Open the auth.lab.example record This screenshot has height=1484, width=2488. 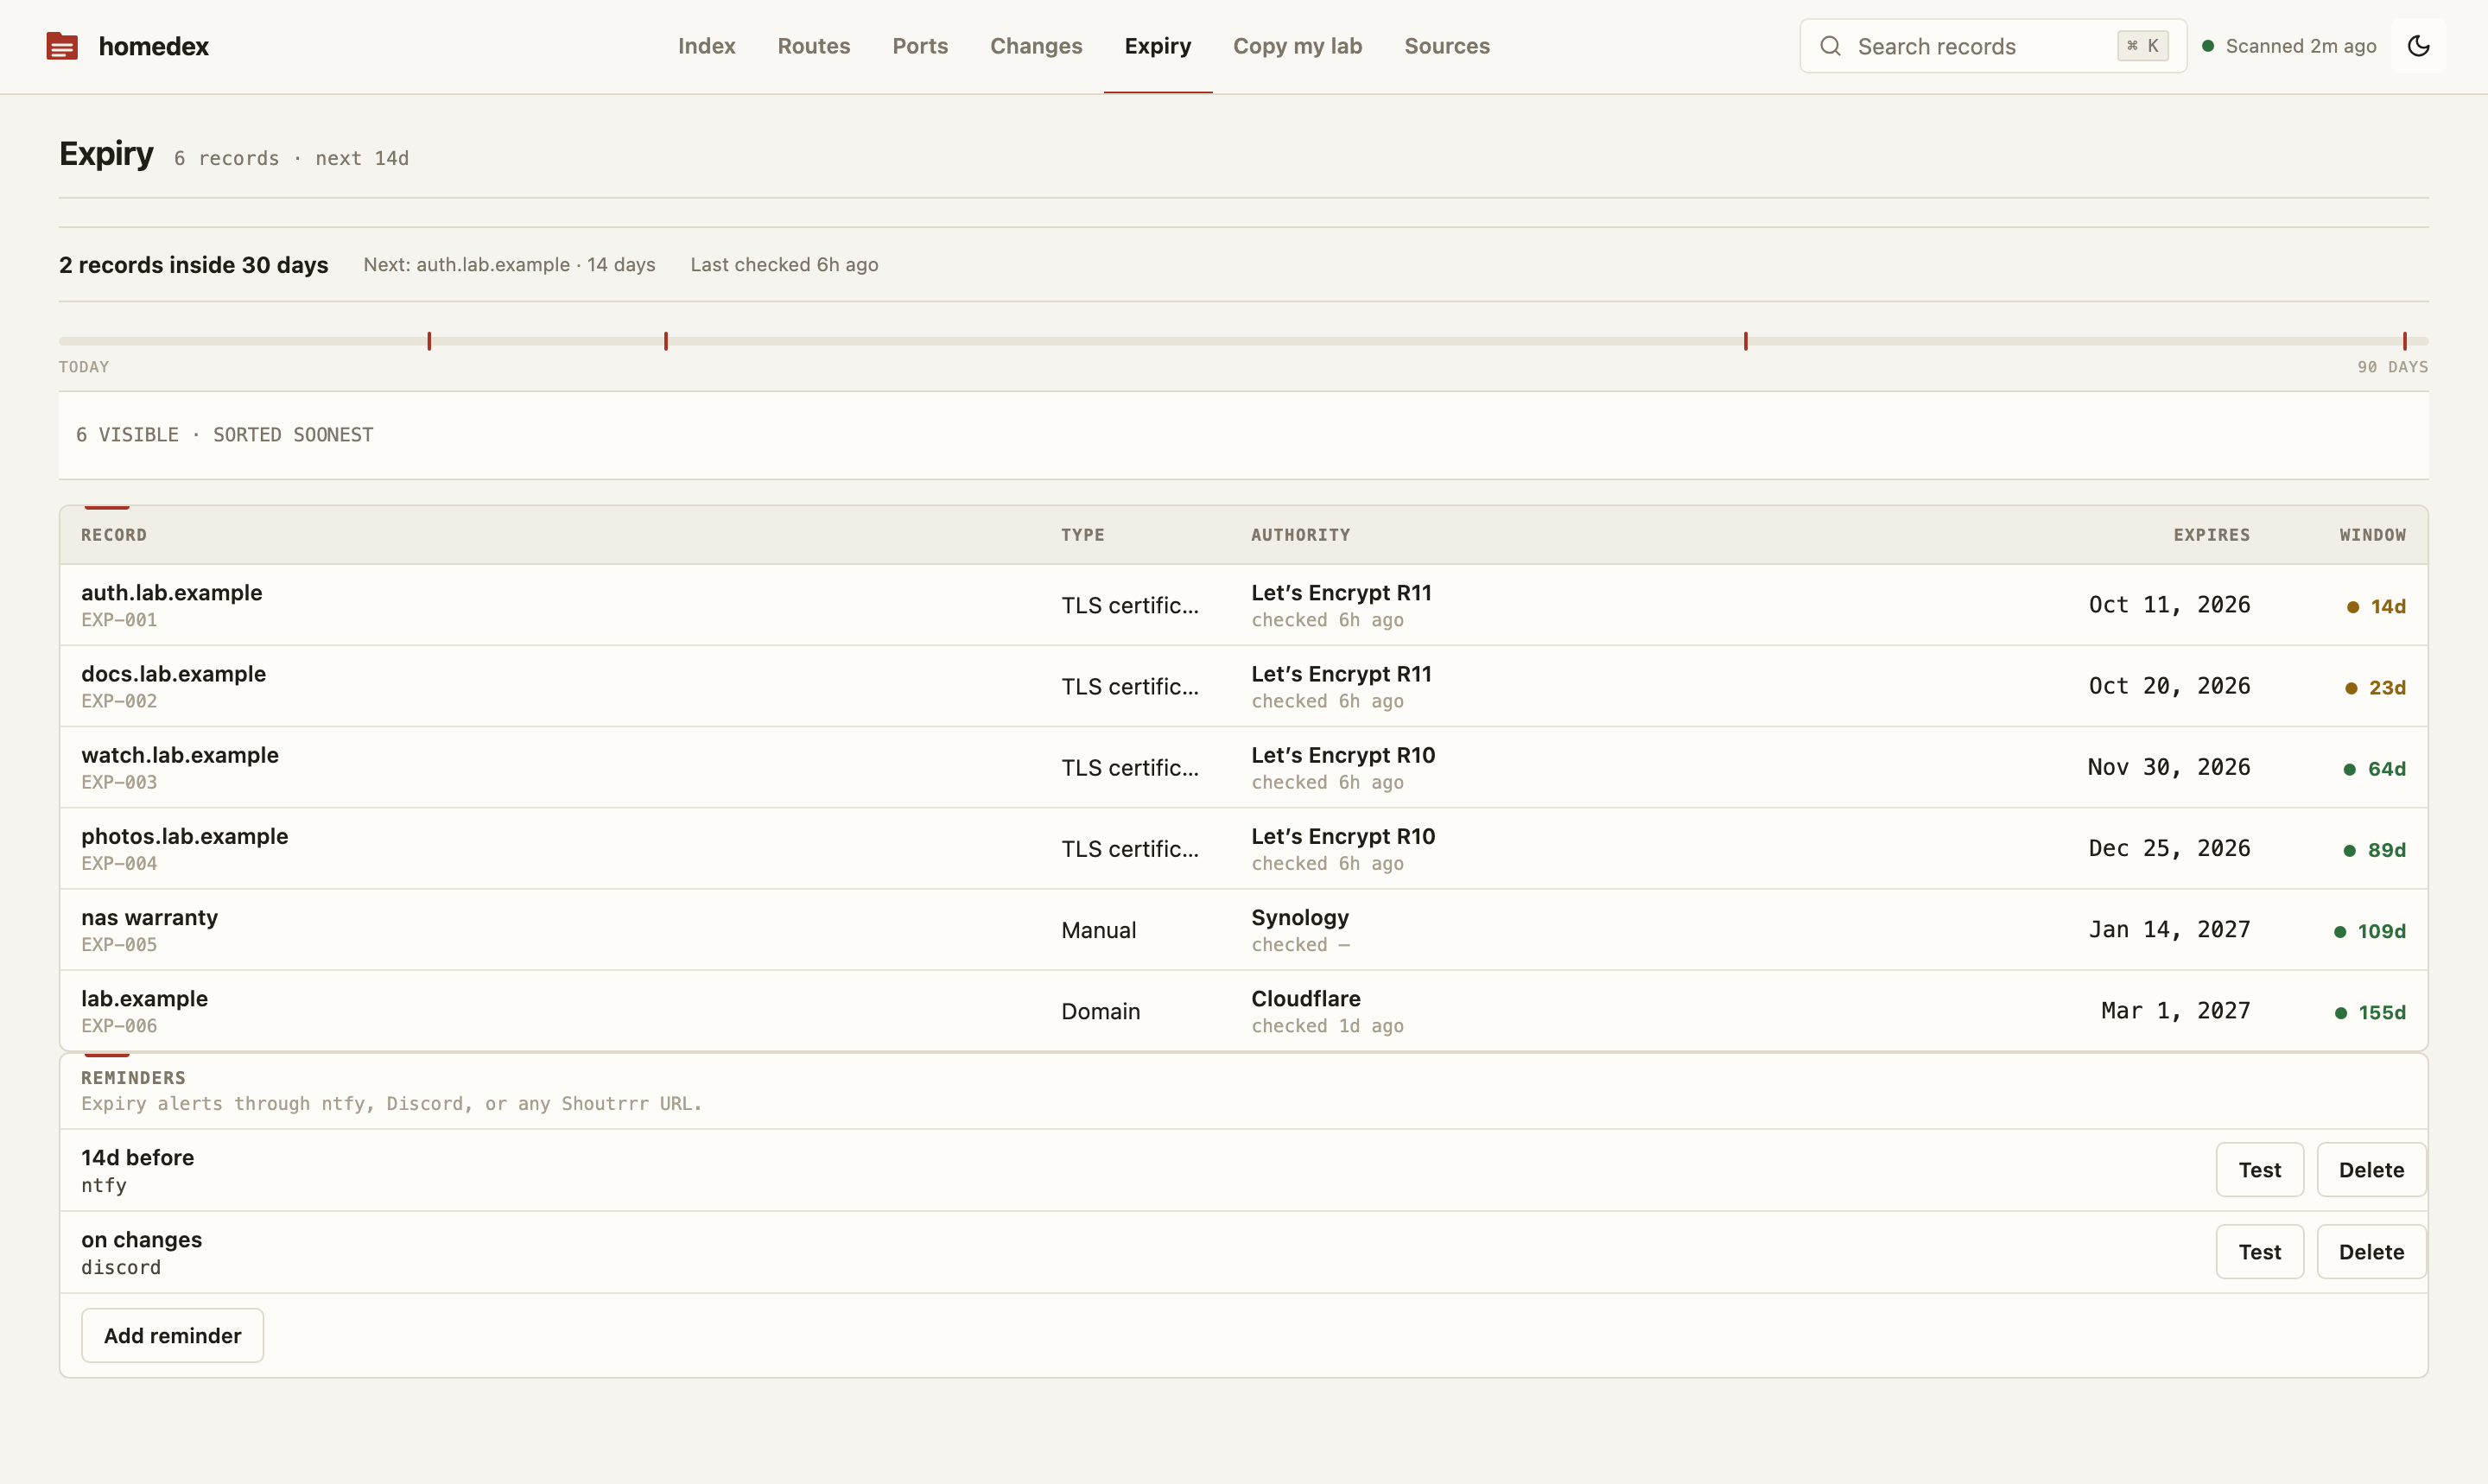pos(1243,605)
